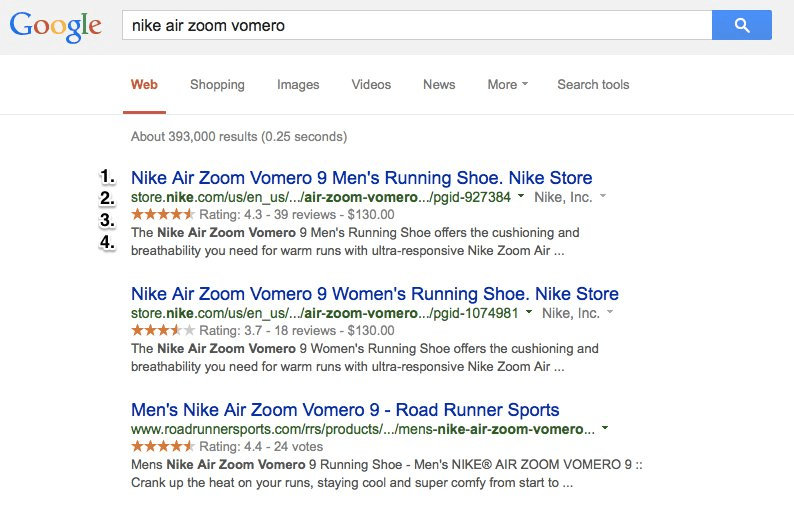Go to Google logo home
Screen dimensions: 794x511
(x=56, y=27)
